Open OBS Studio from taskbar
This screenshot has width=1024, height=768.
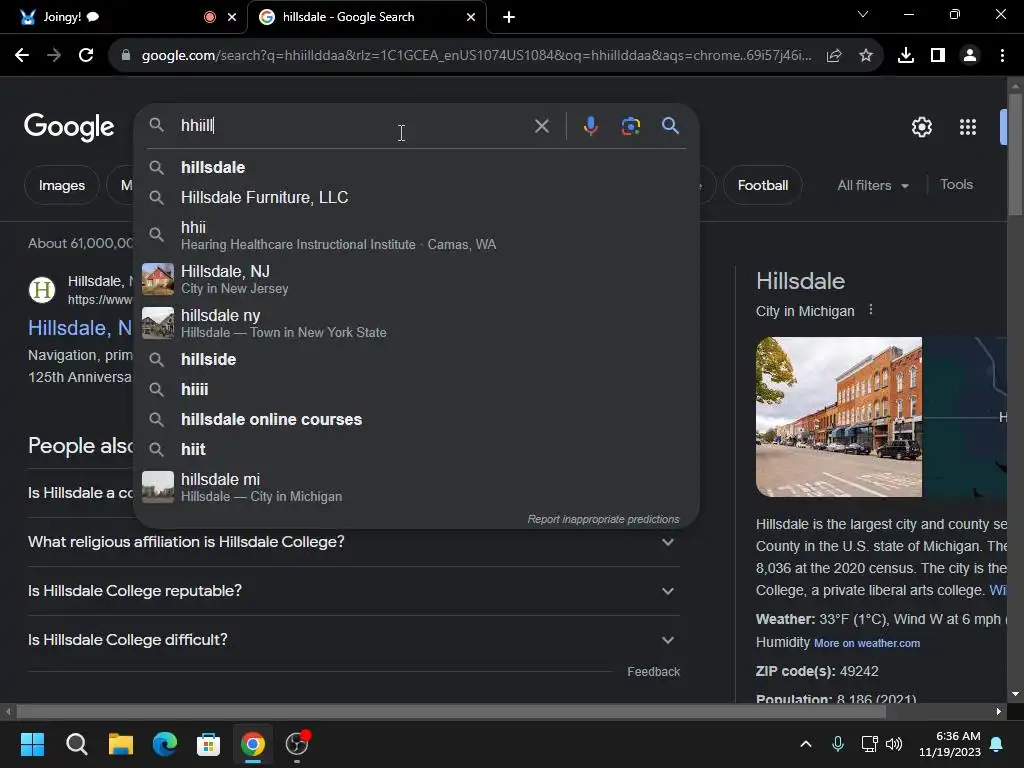coord(297,744)
